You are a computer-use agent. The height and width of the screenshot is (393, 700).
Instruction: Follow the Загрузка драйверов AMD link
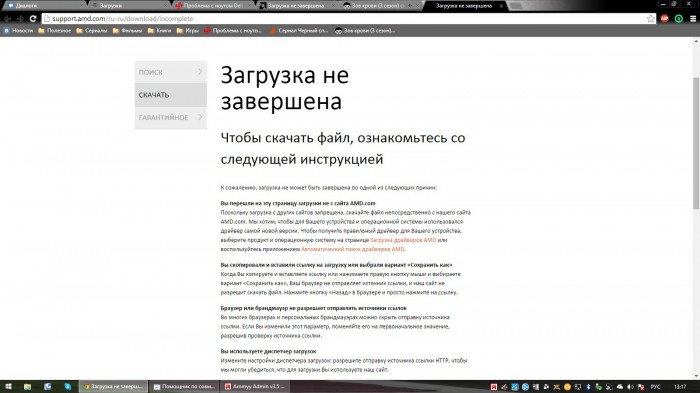pos(403,240)
